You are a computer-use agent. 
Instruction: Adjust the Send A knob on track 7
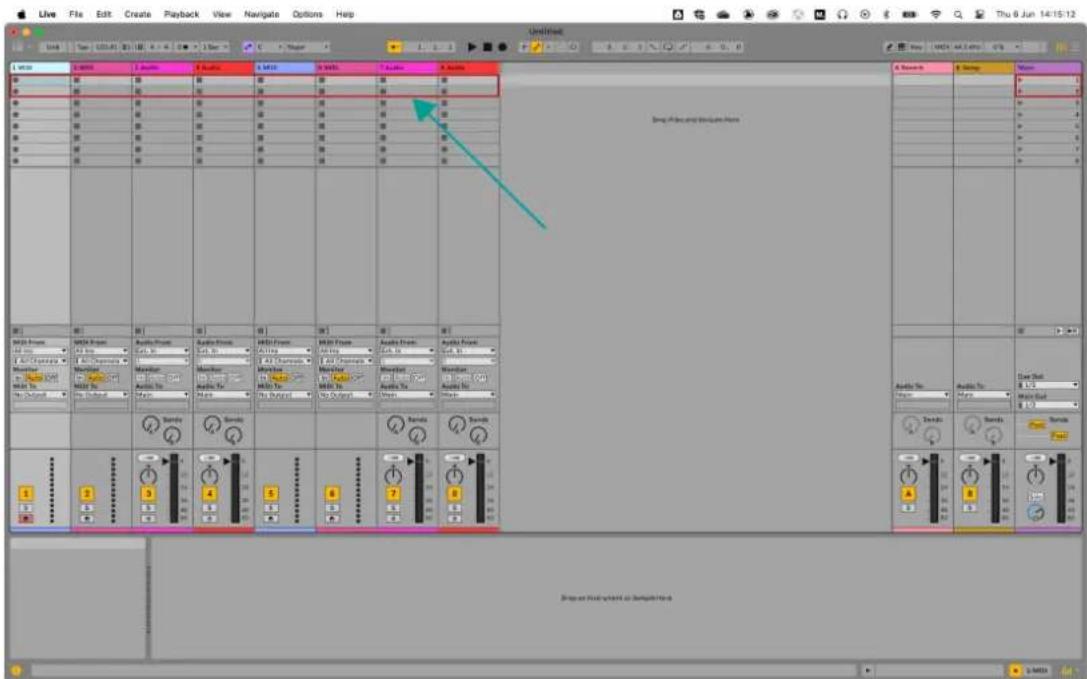pos(395,424)
